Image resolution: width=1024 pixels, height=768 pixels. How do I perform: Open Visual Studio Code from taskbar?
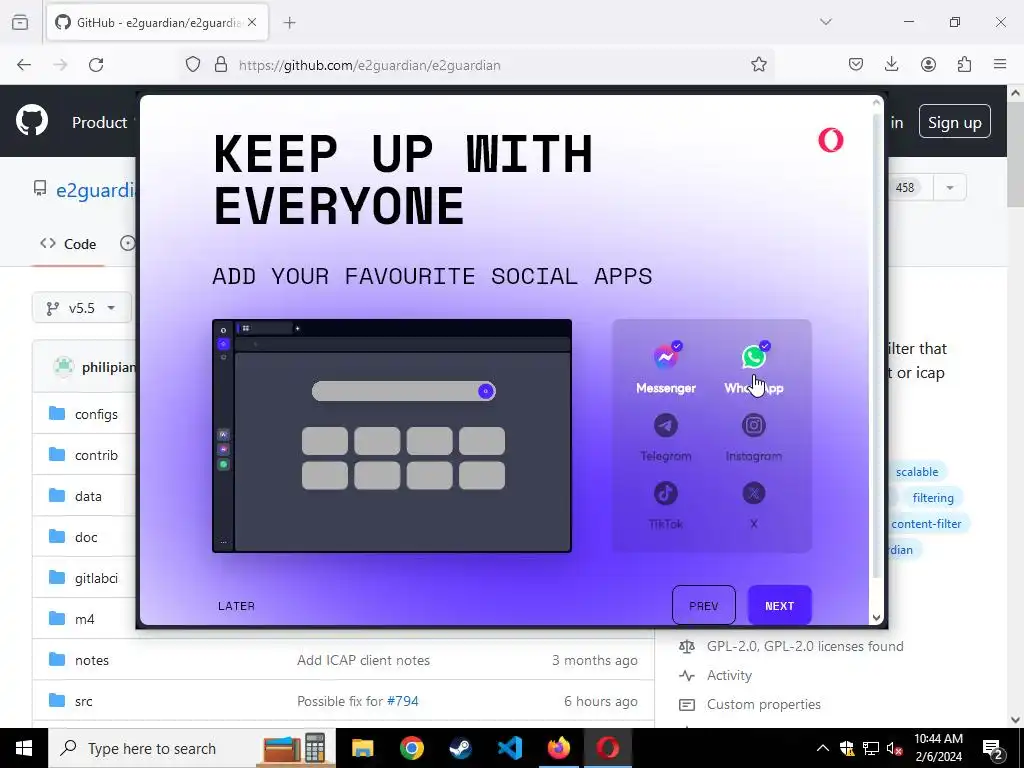(x=509, y=748)
